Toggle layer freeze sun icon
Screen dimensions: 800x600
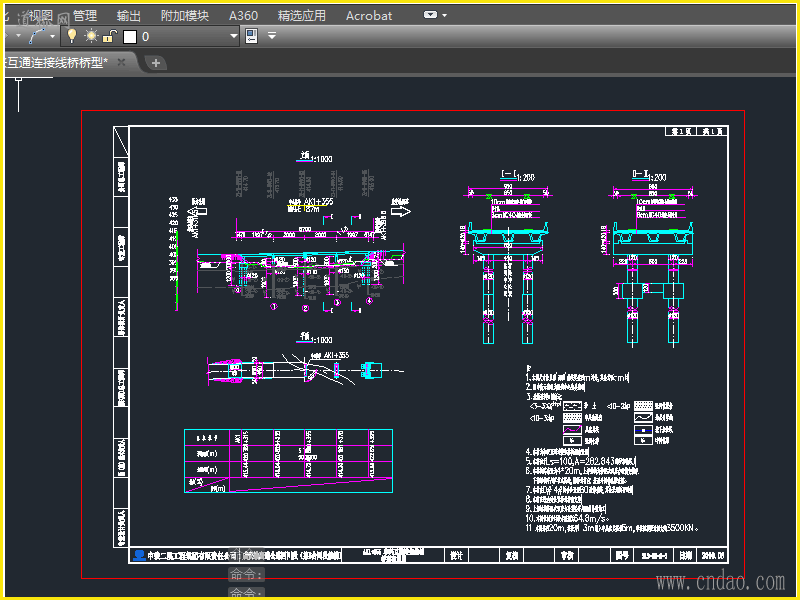pos(91,36)
